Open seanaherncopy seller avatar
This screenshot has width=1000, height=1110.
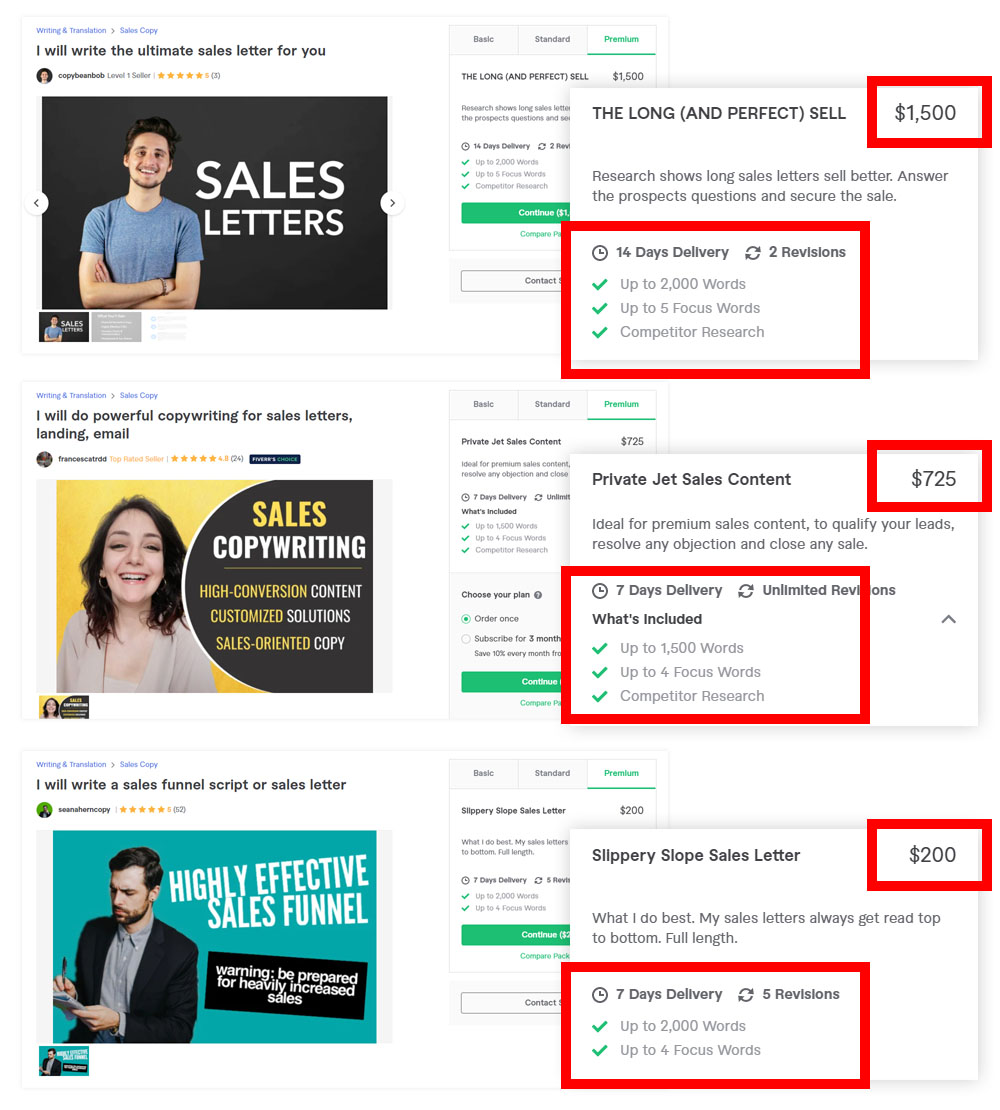click(x=45, y=810)
